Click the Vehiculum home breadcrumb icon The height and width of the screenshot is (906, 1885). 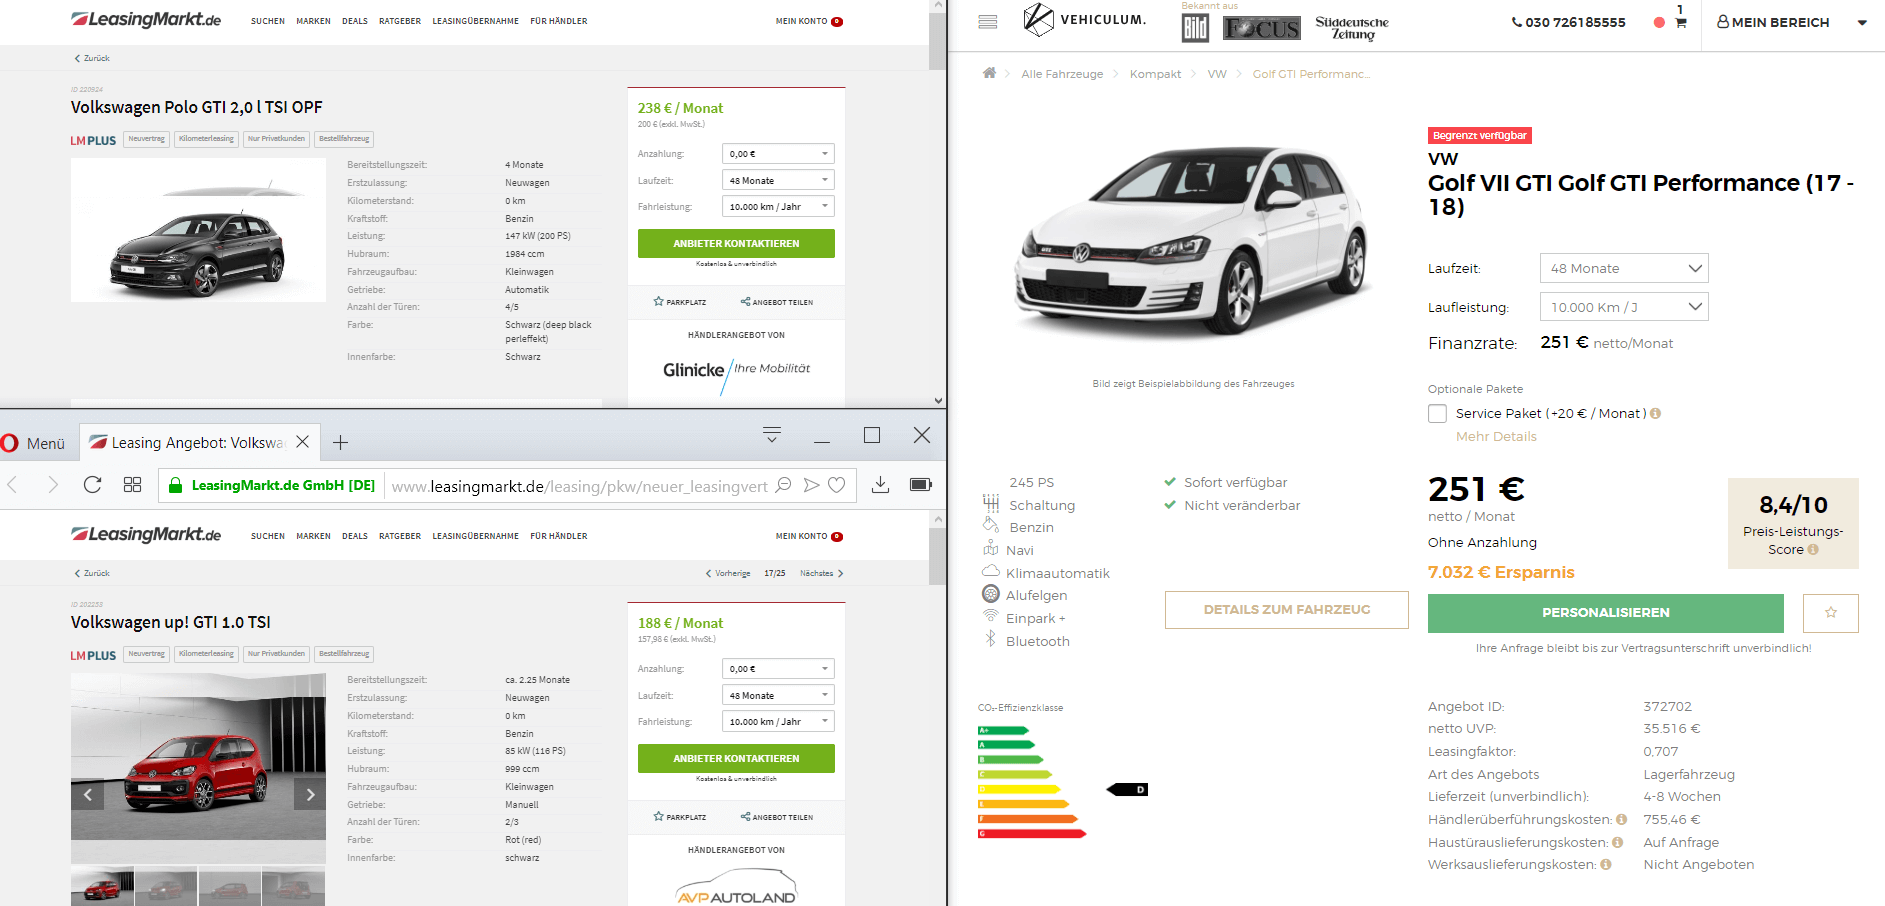[989, 73]
